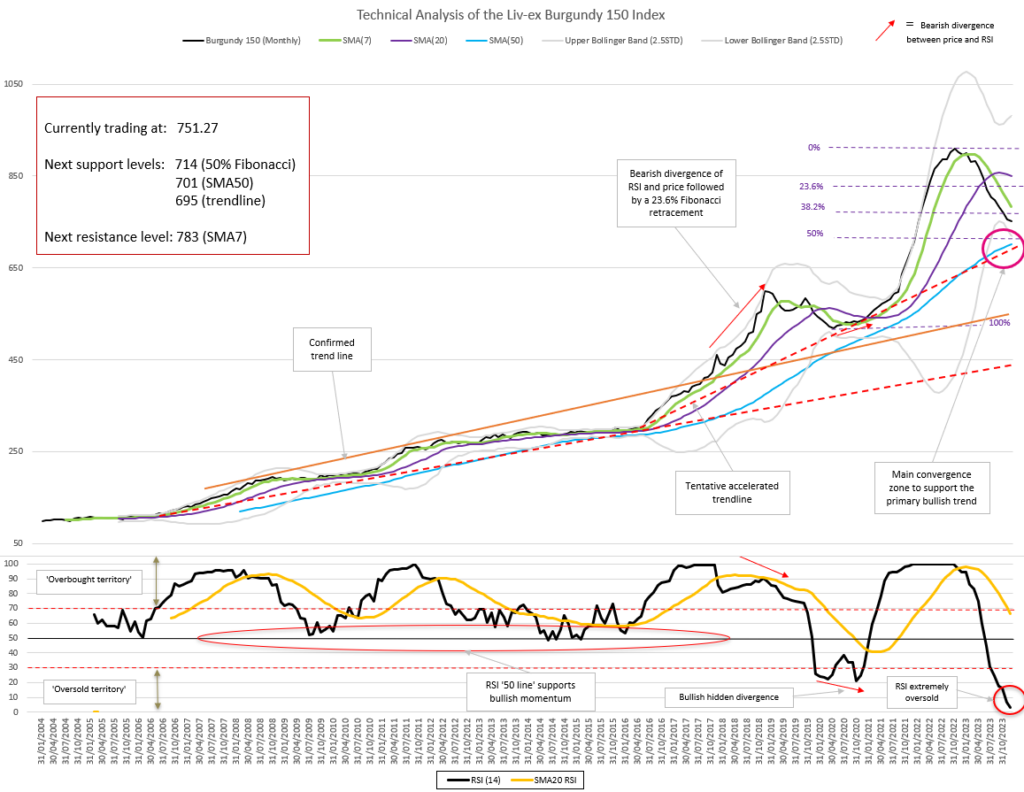The width and height of the screenshot is (1024, 792).
Task: Click the price axis value '850'
Action: [x=14, y=176]
